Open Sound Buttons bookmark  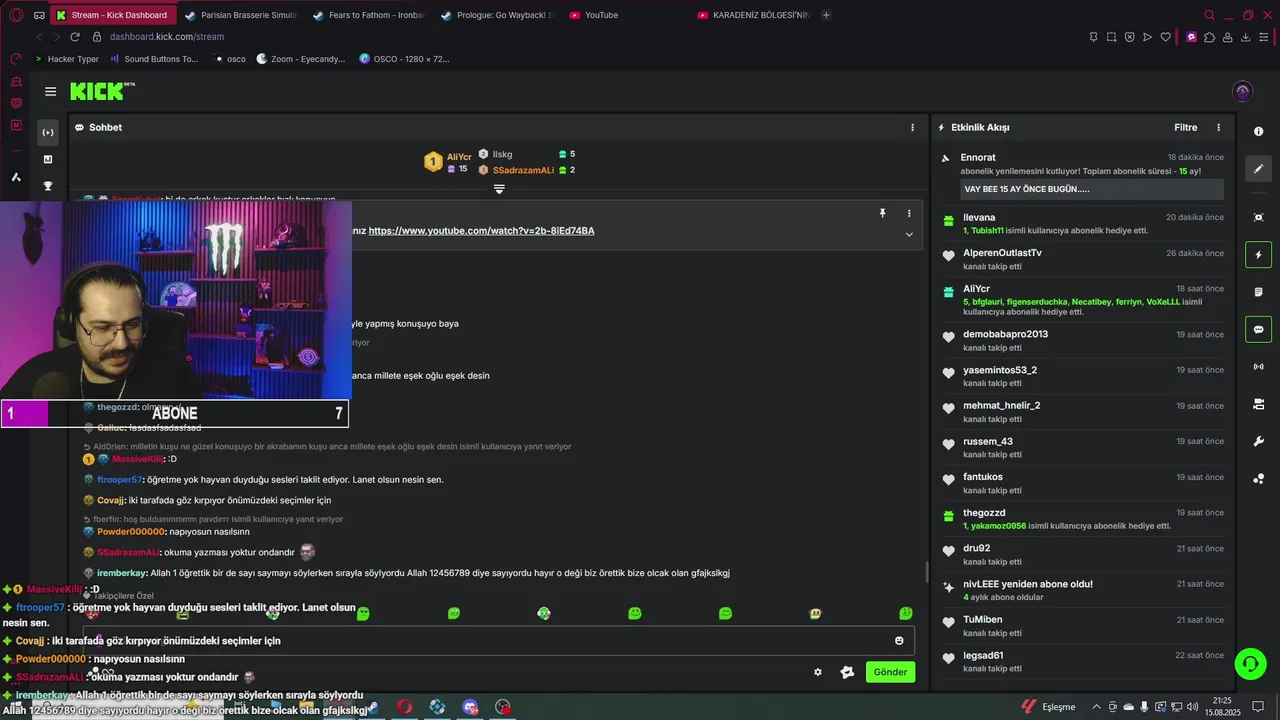tap(154, 59)
